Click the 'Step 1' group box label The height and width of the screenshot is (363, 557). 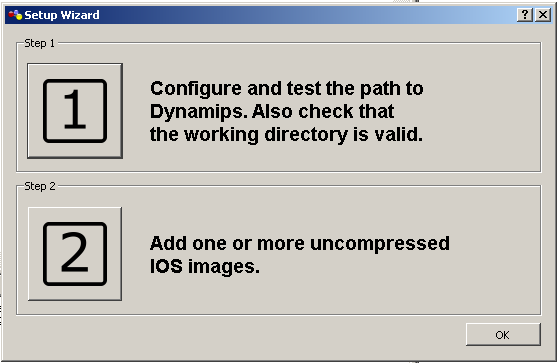(39, 43)
